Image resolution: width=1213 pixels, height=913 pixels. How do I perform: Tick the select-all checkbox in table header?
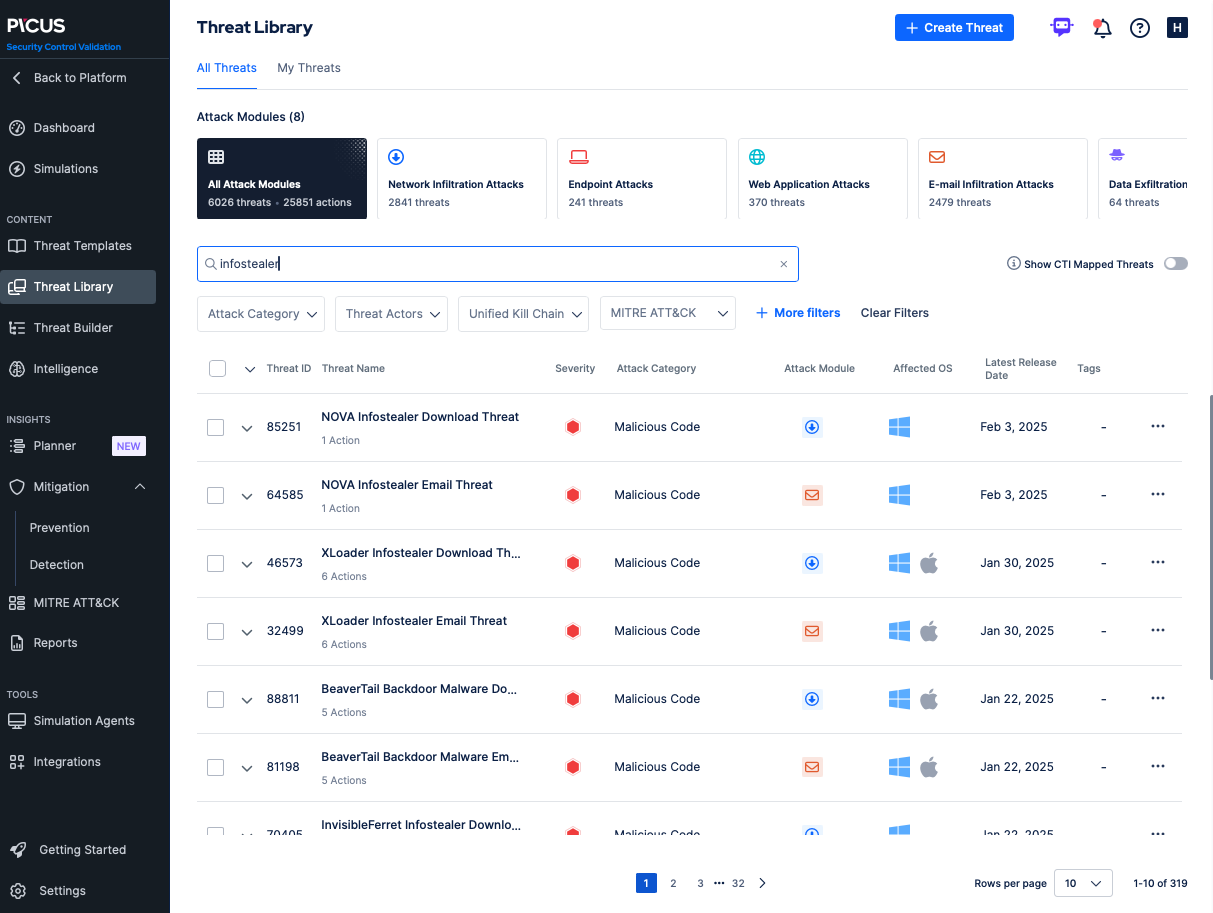pyautogui.click(x=218, y=368)
